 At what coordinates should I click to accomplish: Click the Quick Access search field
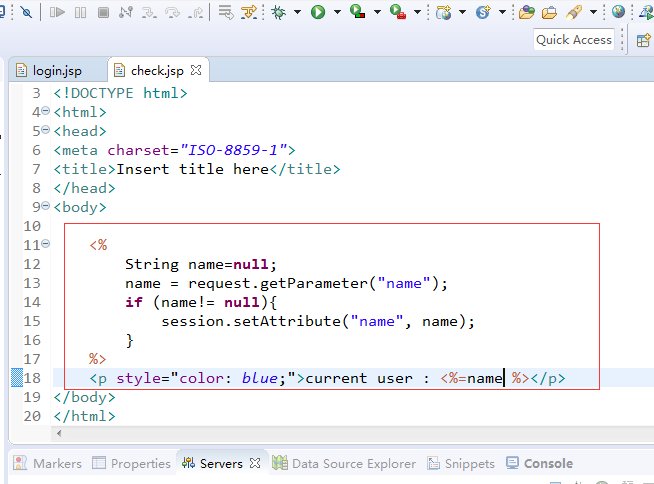573,40
